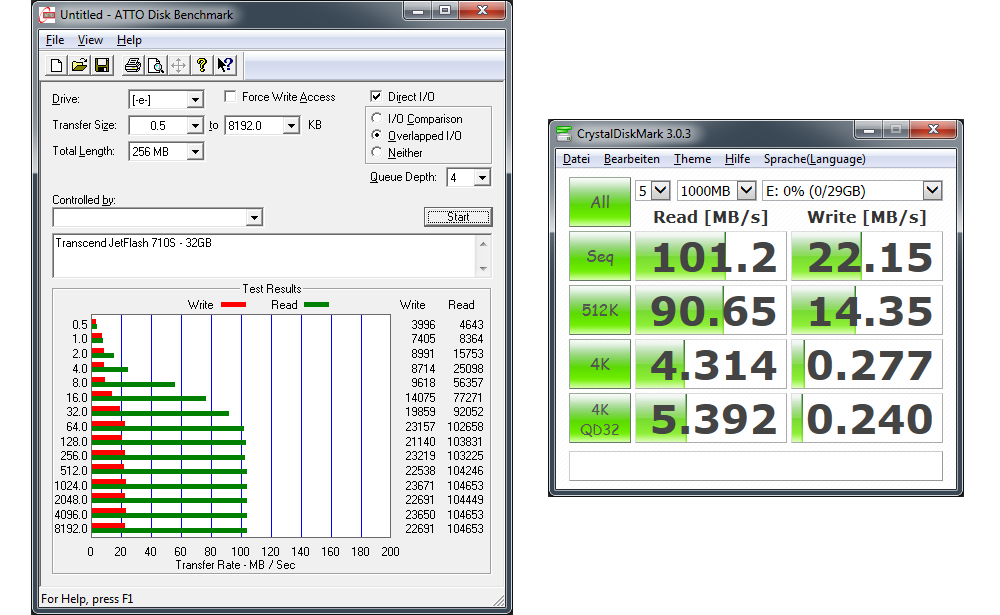The width and height of the screenshot is (1000, 615).
Task: Click the ATTO Disk Benchmark title bar icon
Action: pos(47,15)
